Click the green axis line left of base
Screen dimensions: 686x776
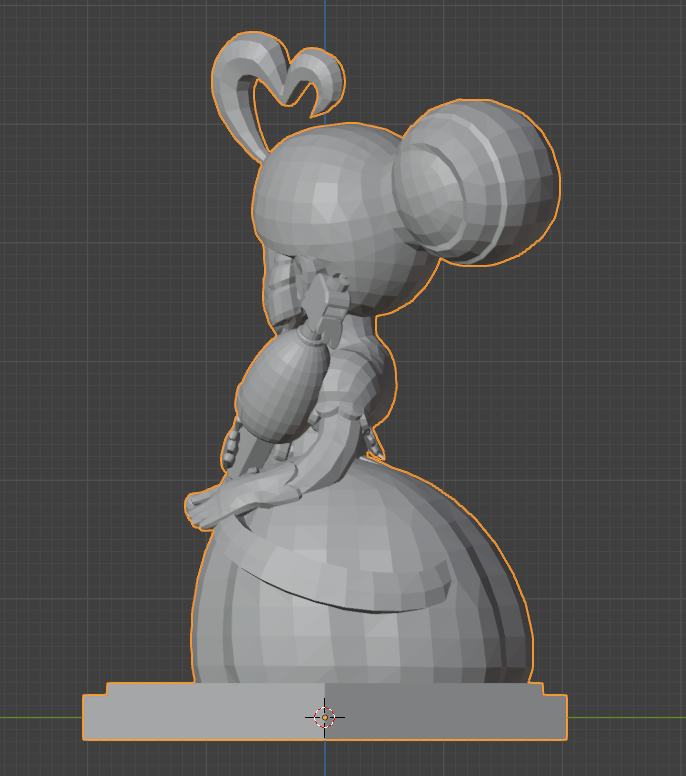(x=40, y=717)
